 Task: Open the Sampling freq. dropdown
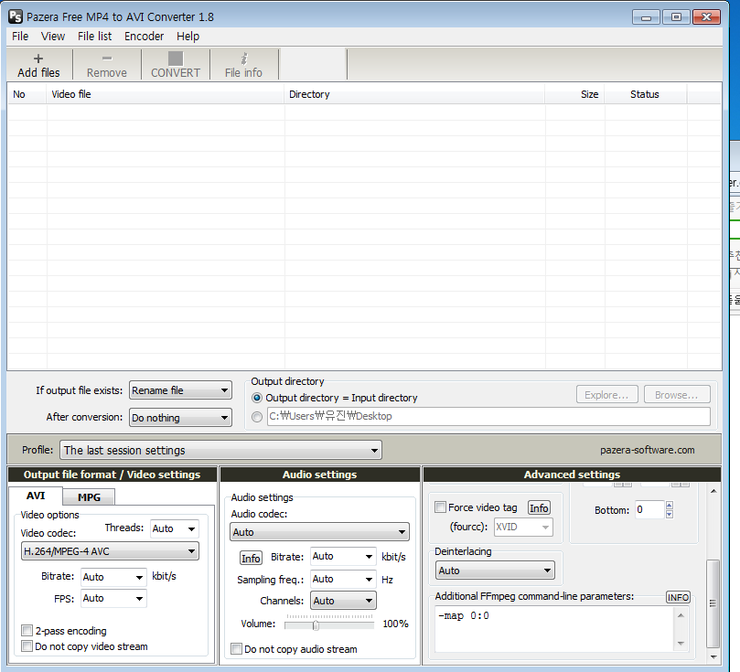[x=343, y=579]
